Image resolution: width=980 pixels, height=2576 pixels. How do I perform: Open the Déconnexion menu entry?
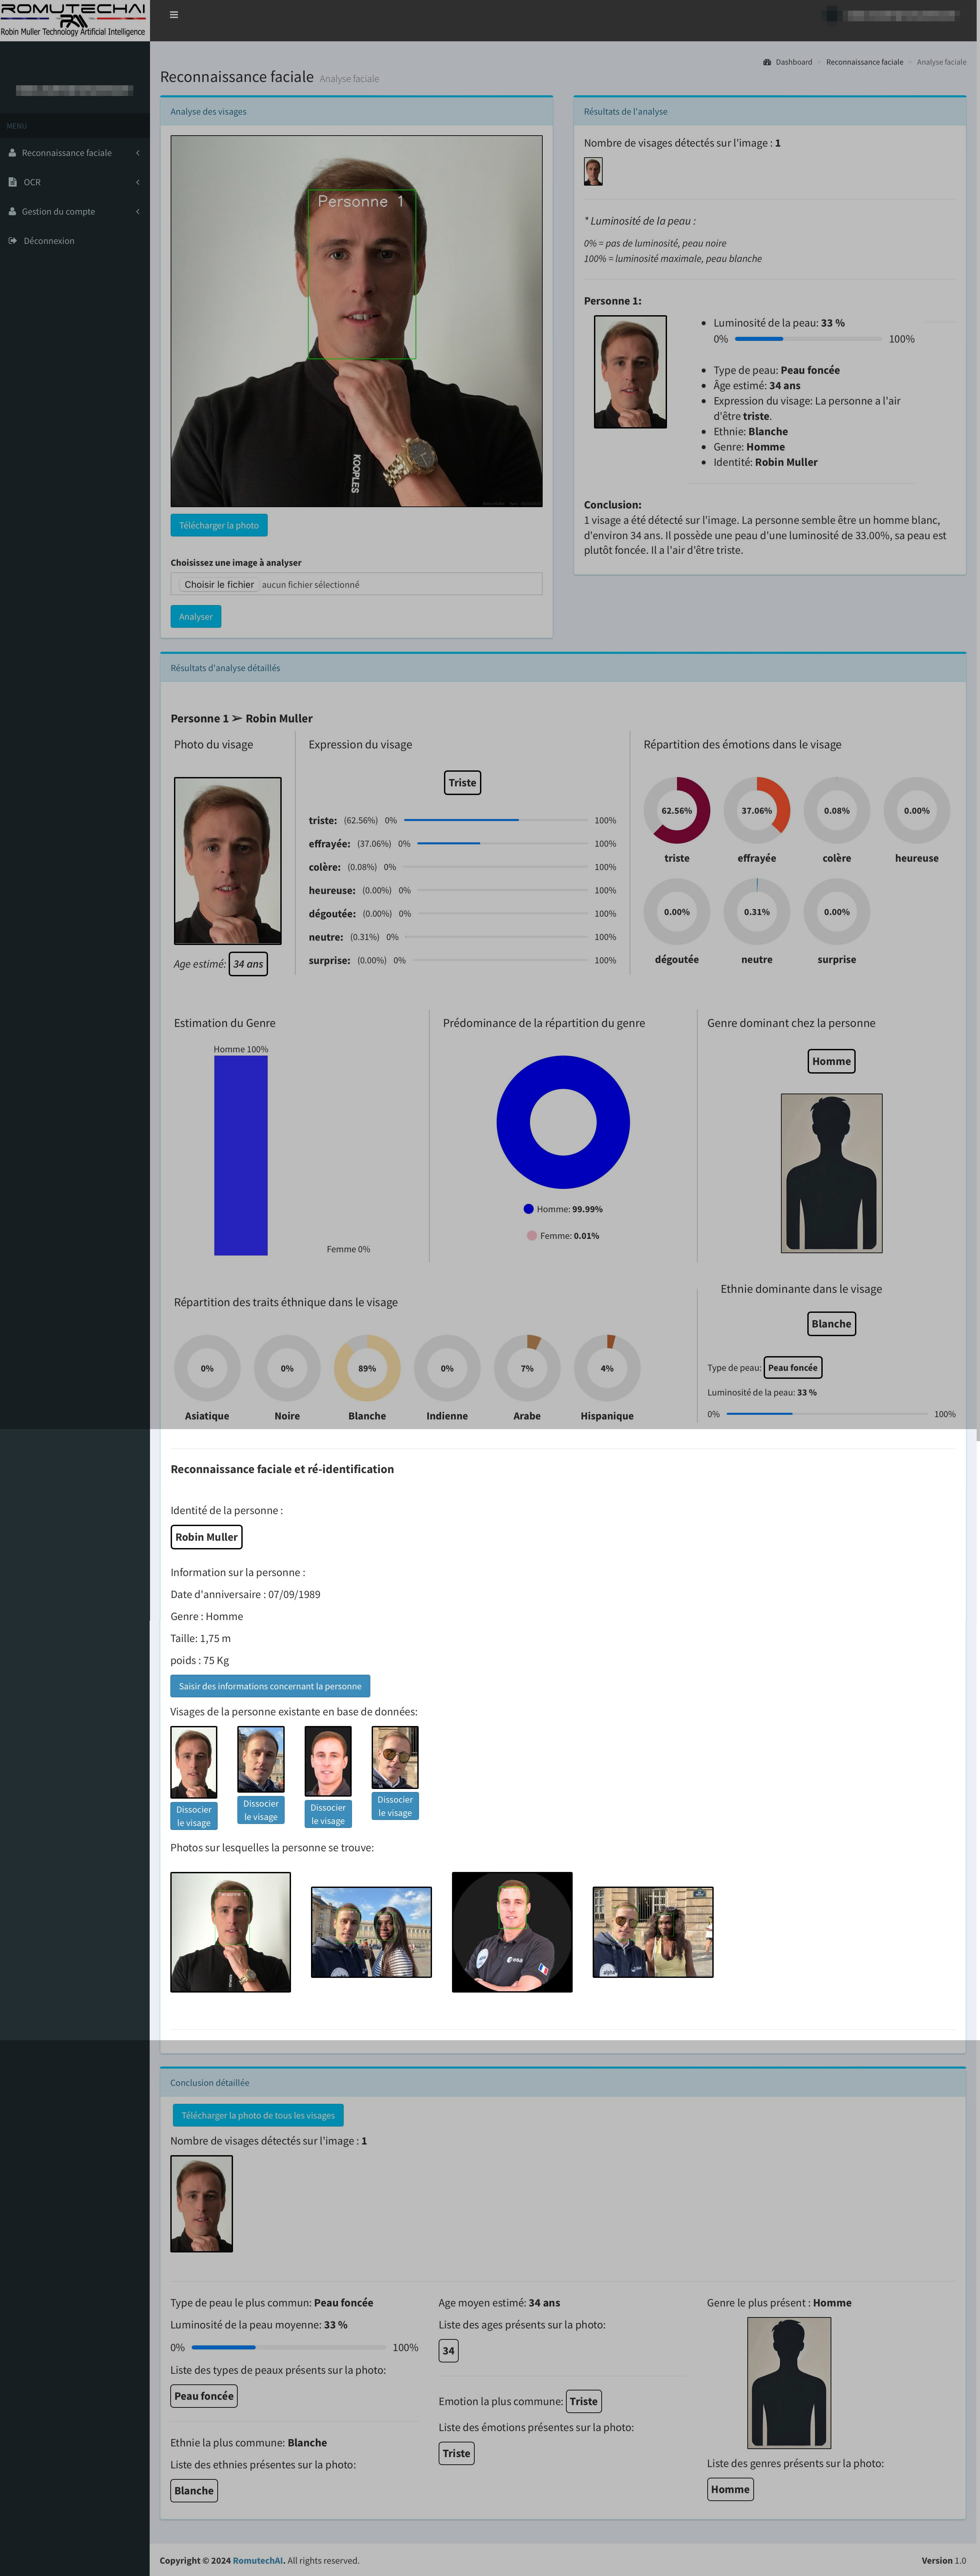pyautogui.click(x=75, y=241)
